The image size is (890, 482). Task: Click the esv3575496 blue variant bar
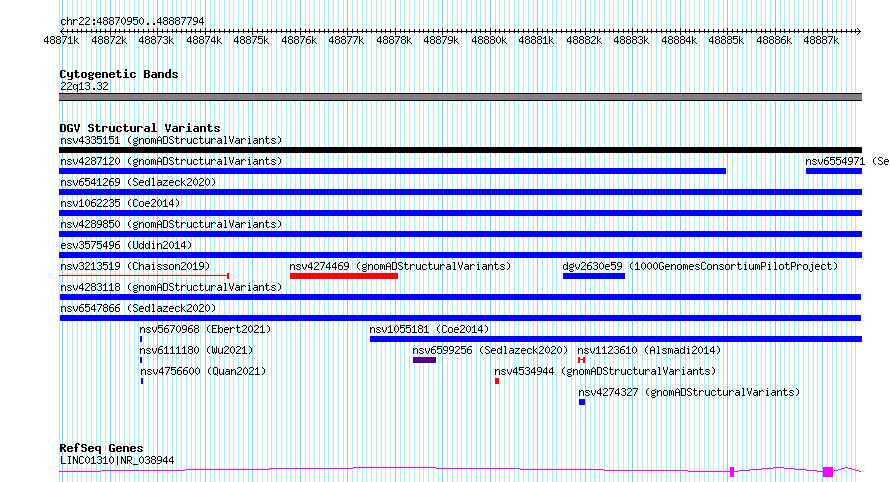point(460,255)
